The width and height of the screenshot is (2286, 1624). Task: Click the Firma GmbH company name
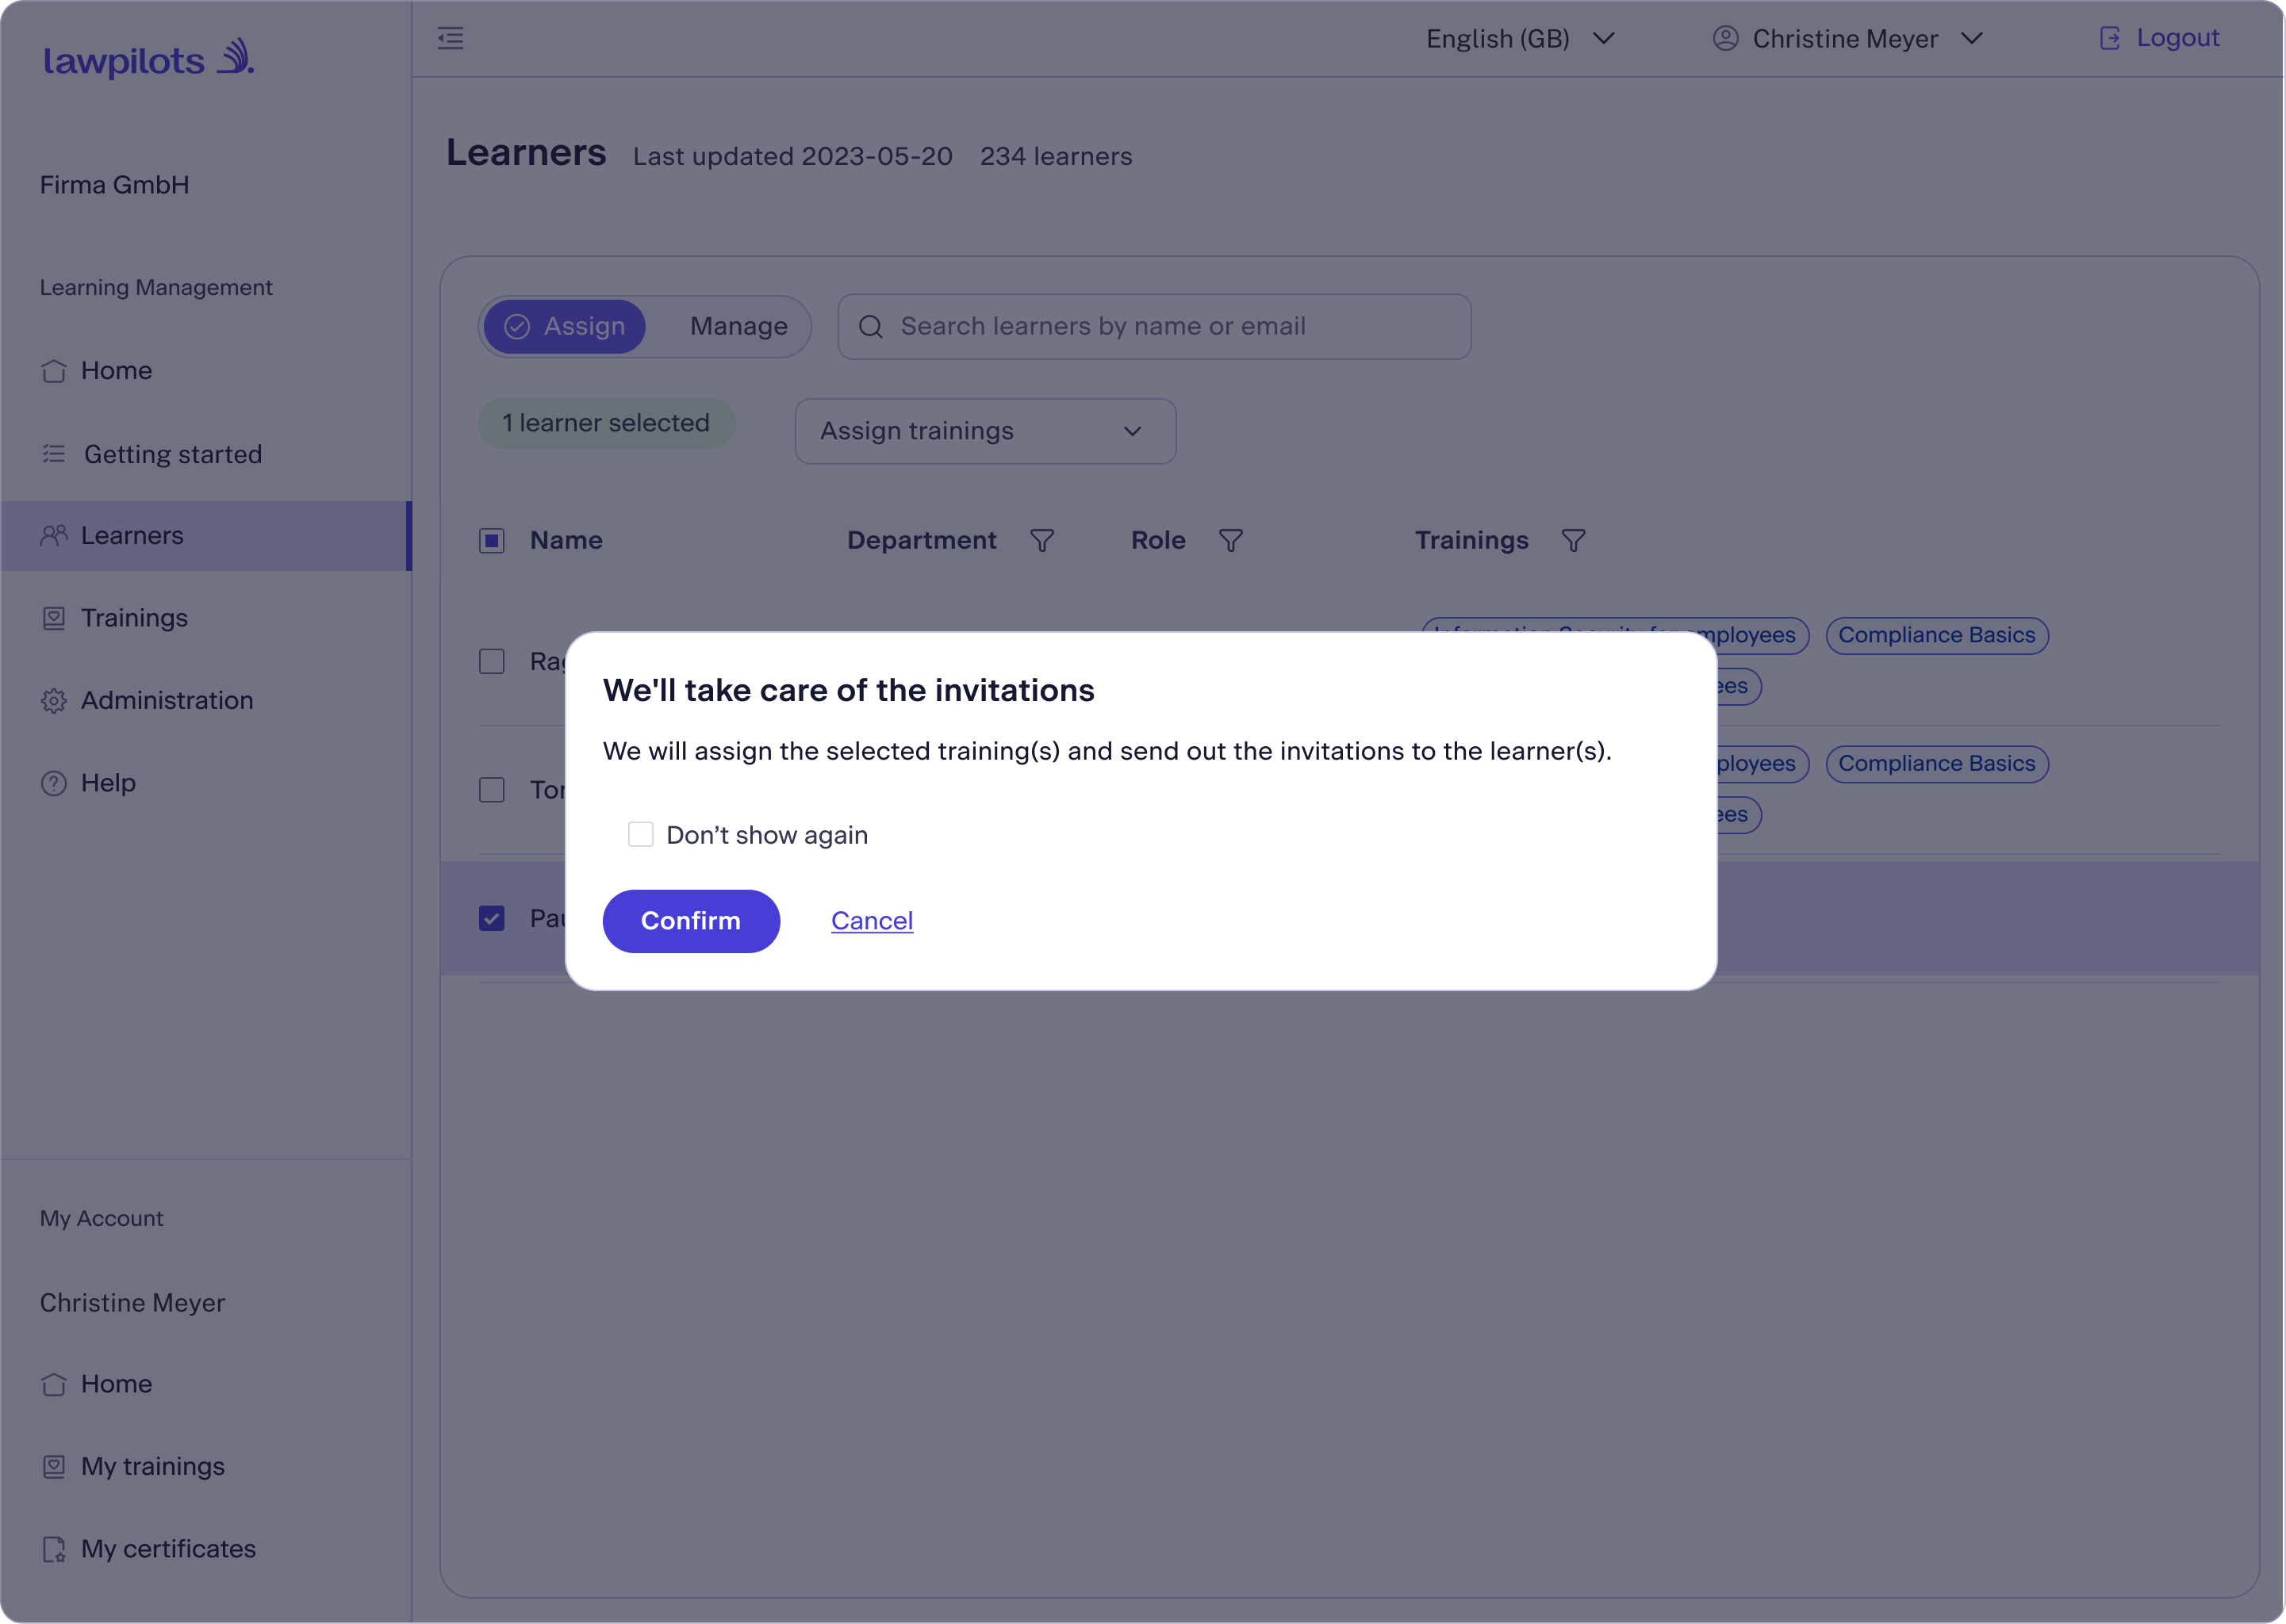pyautogui.click(x=115, y=185)
